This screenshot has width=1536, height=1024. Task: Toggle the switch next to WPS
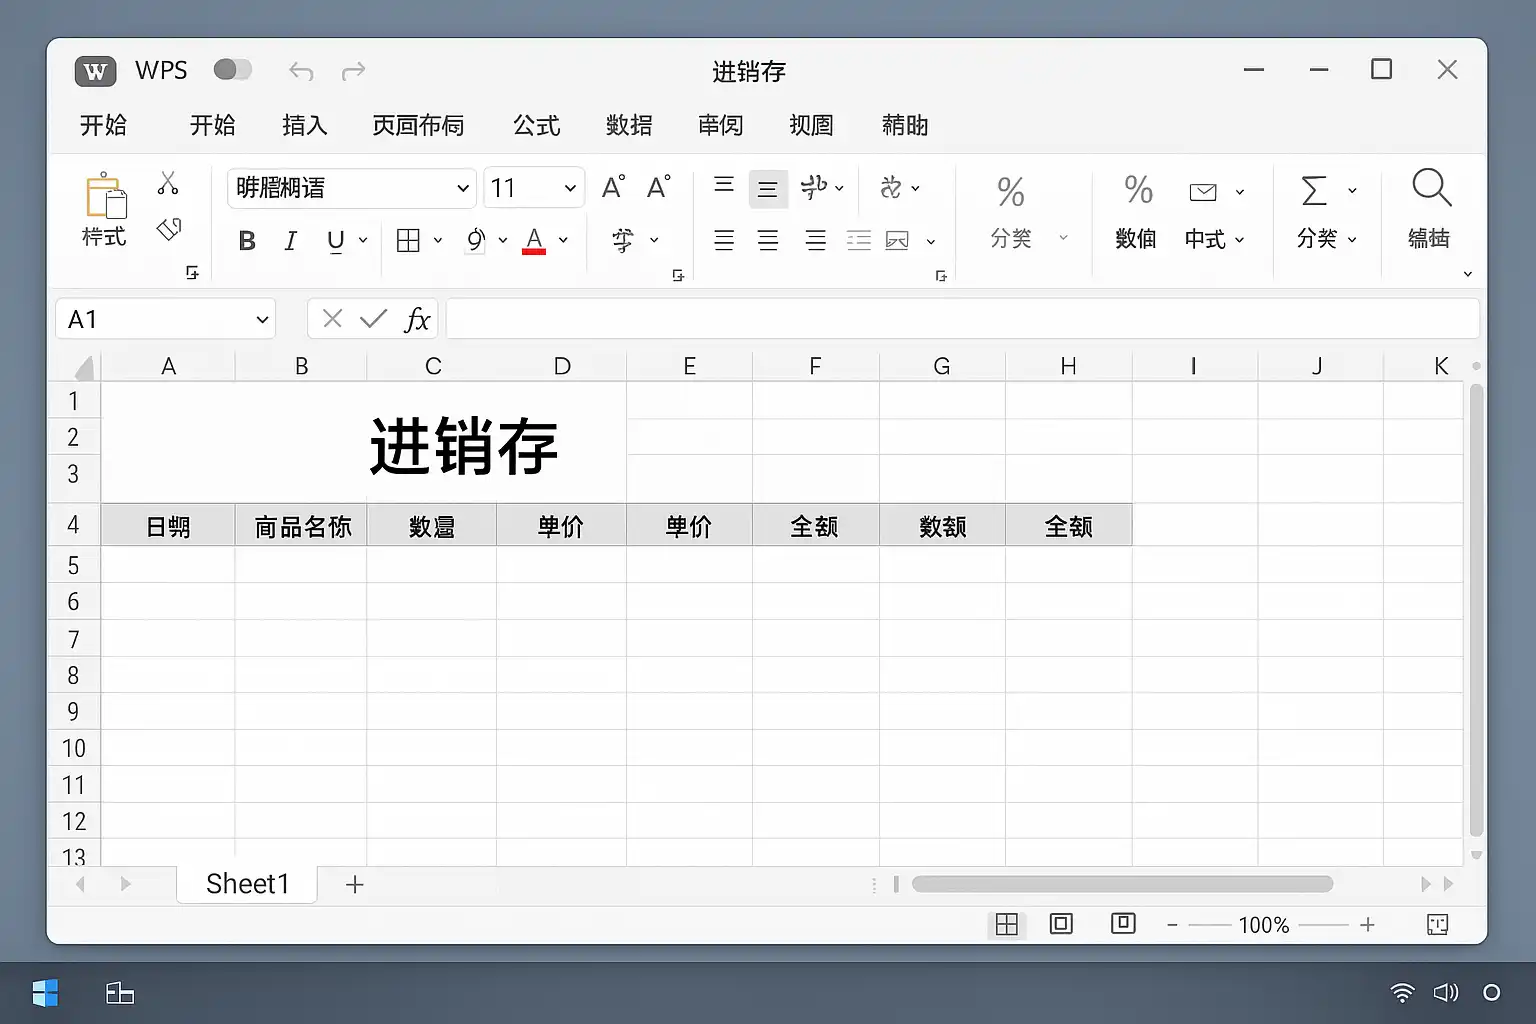[232, 70]
